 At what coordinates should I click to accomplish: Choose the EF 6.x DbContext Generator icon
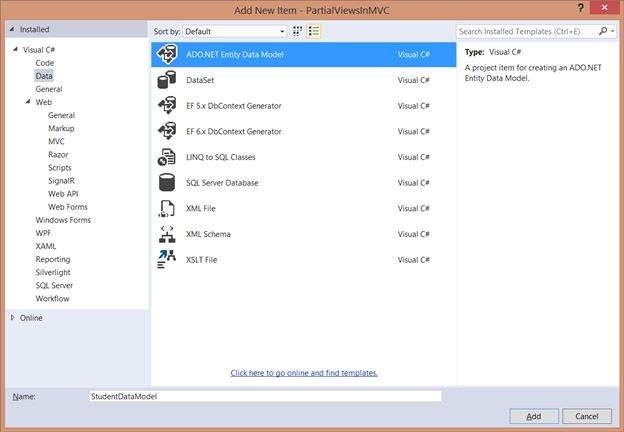coord(167,131)
